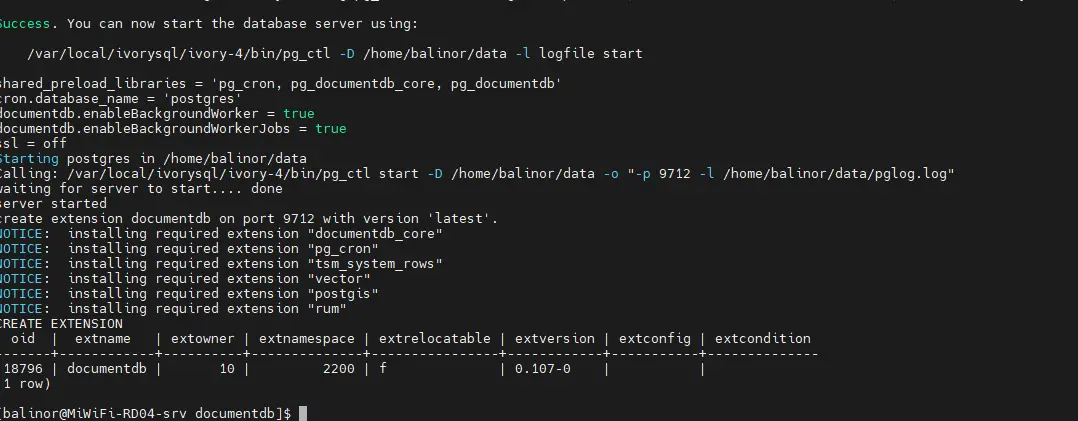The width and height of the screenshot is (1078, 421).
Task: Click 'true' value of enableBackgroundWorker
Action: coord(298,114)
